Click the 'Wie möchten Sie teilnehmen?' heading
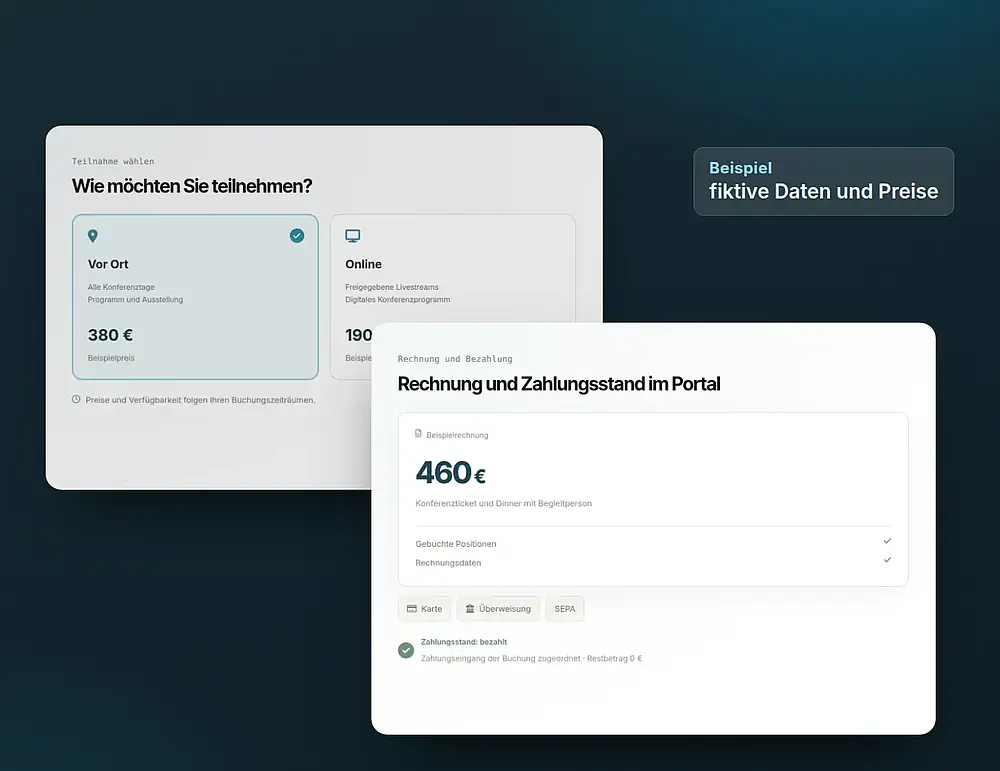 [192, 186]
